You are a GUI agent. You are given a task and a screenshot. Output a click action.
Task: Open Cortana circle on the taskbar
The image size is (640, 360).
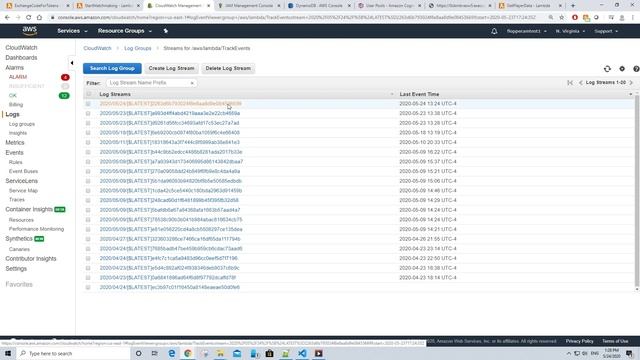(138, 353)
